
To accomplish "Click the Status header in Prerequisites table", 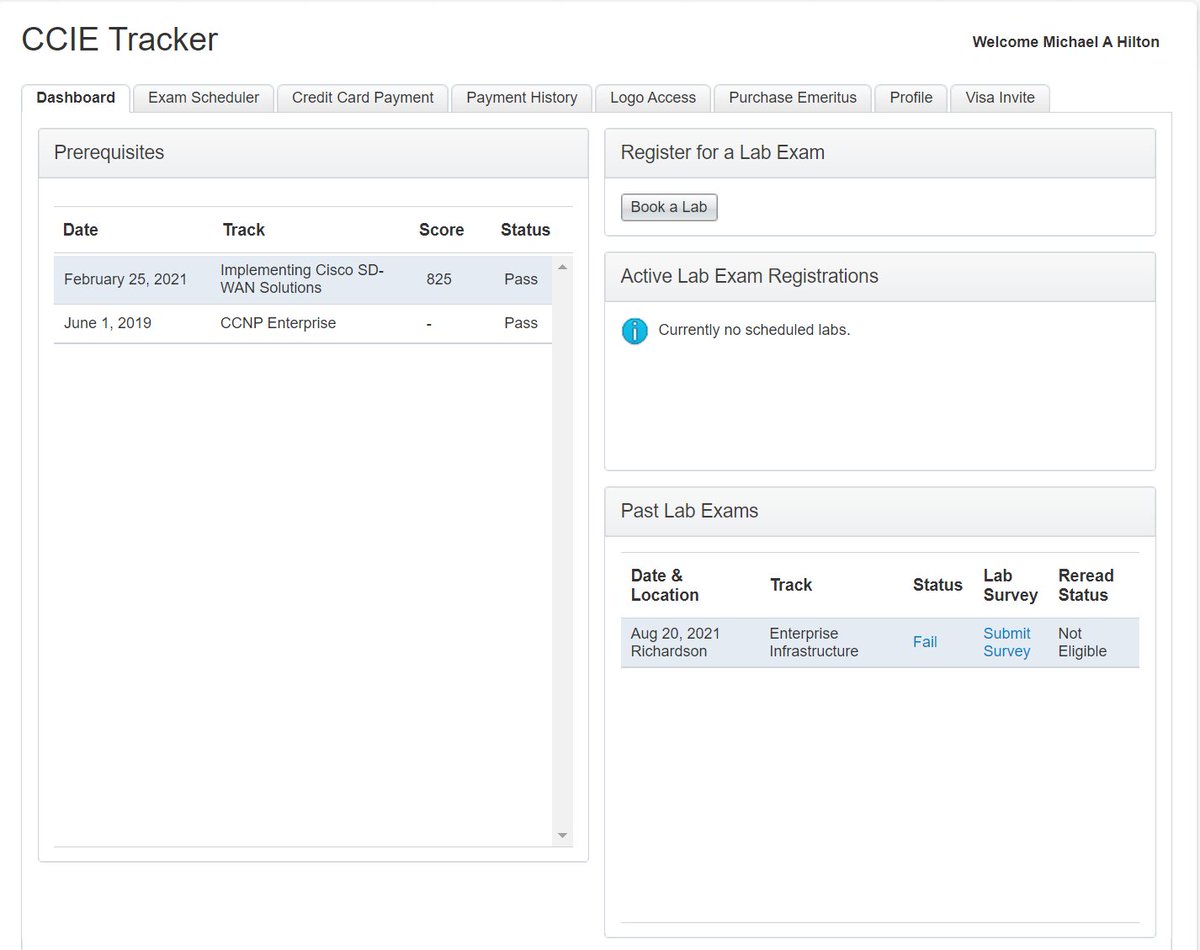I will point(525,230).
